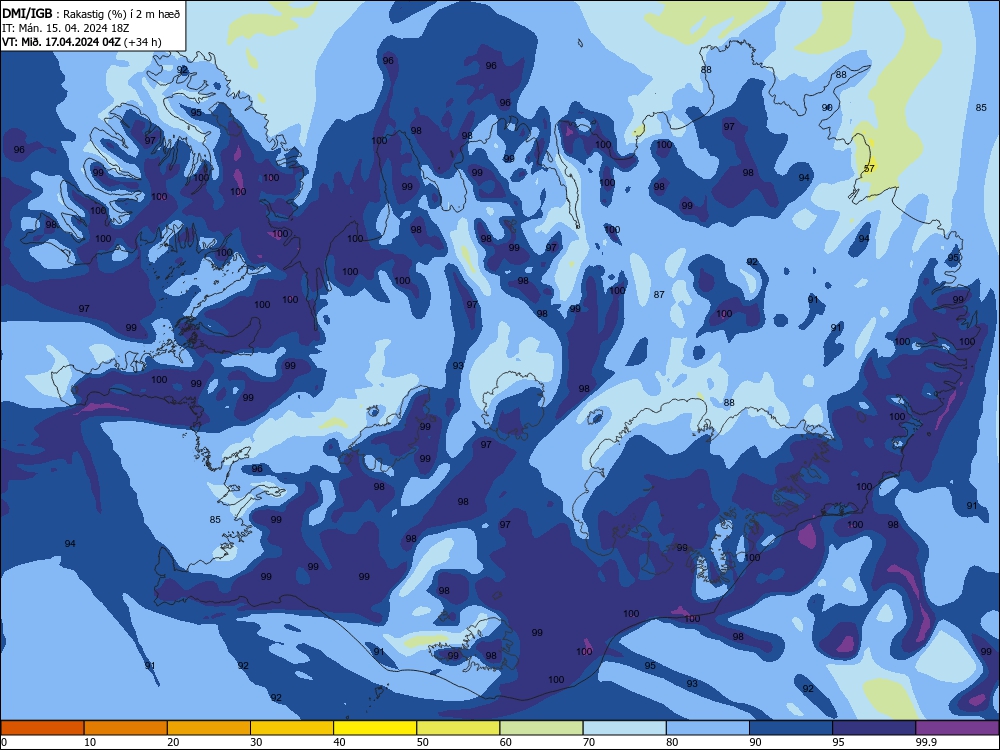The height and width of the screenshot is (750, 1000).
Task: Click the '40' tick label in legend
Action: (x=339, y=742)
